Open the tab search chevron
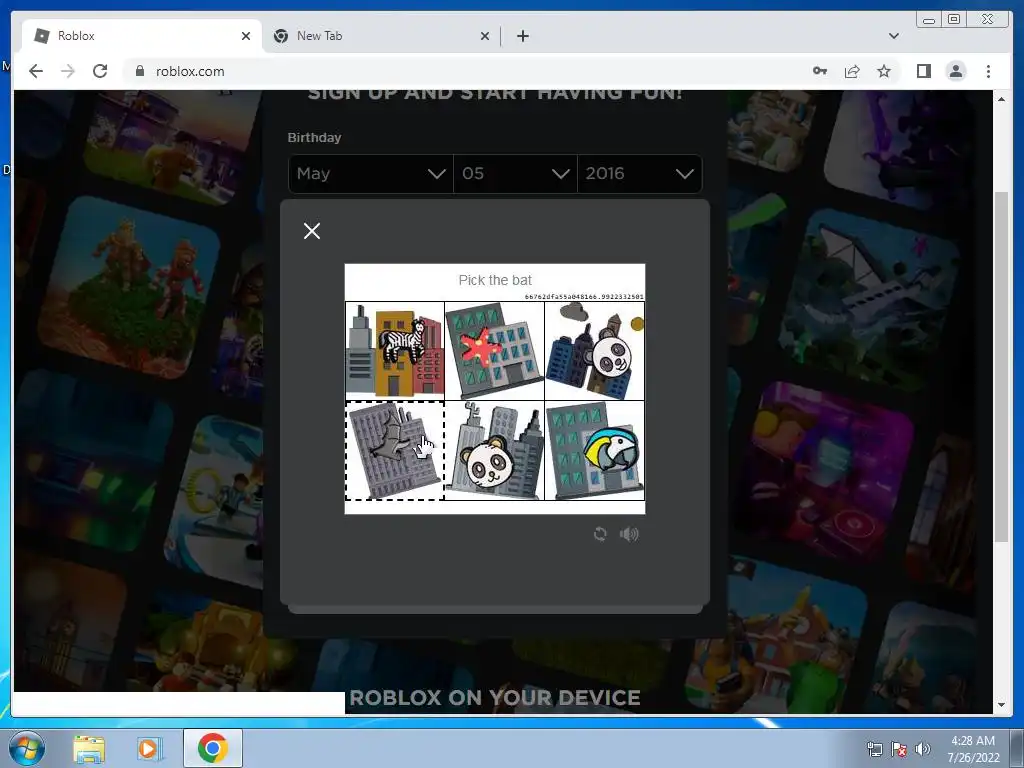1024x768 pixels. click(x=893, y=36)
